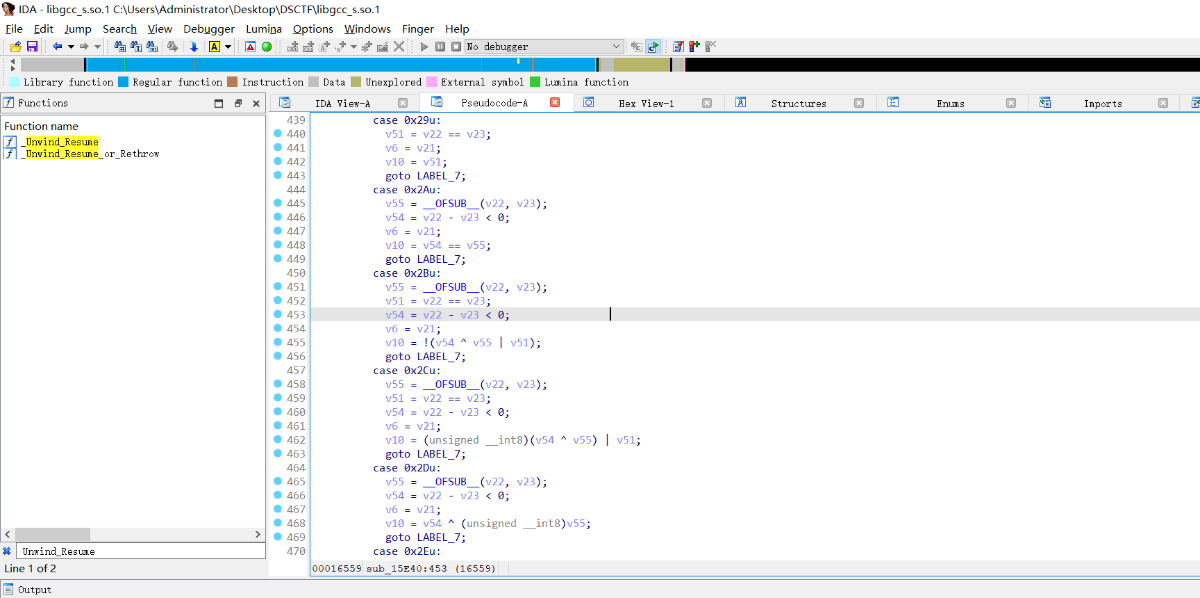
Task: Click the blue down-arrow jump icon
Action: 193,47
